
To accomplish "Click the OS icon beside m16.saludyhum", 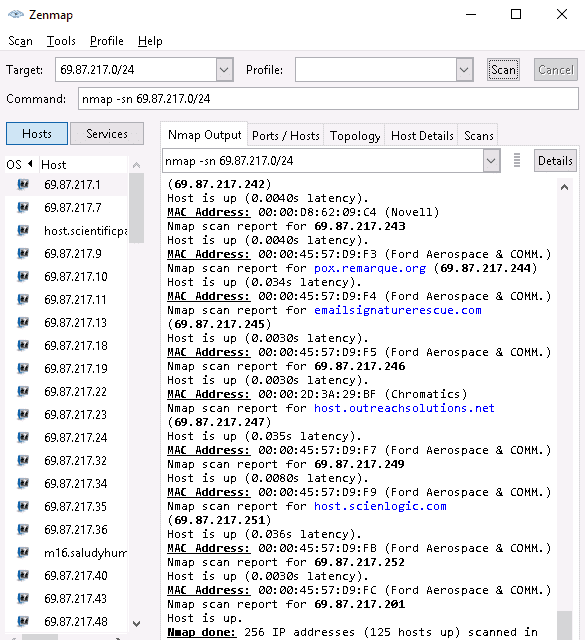I will pos(23,553).
